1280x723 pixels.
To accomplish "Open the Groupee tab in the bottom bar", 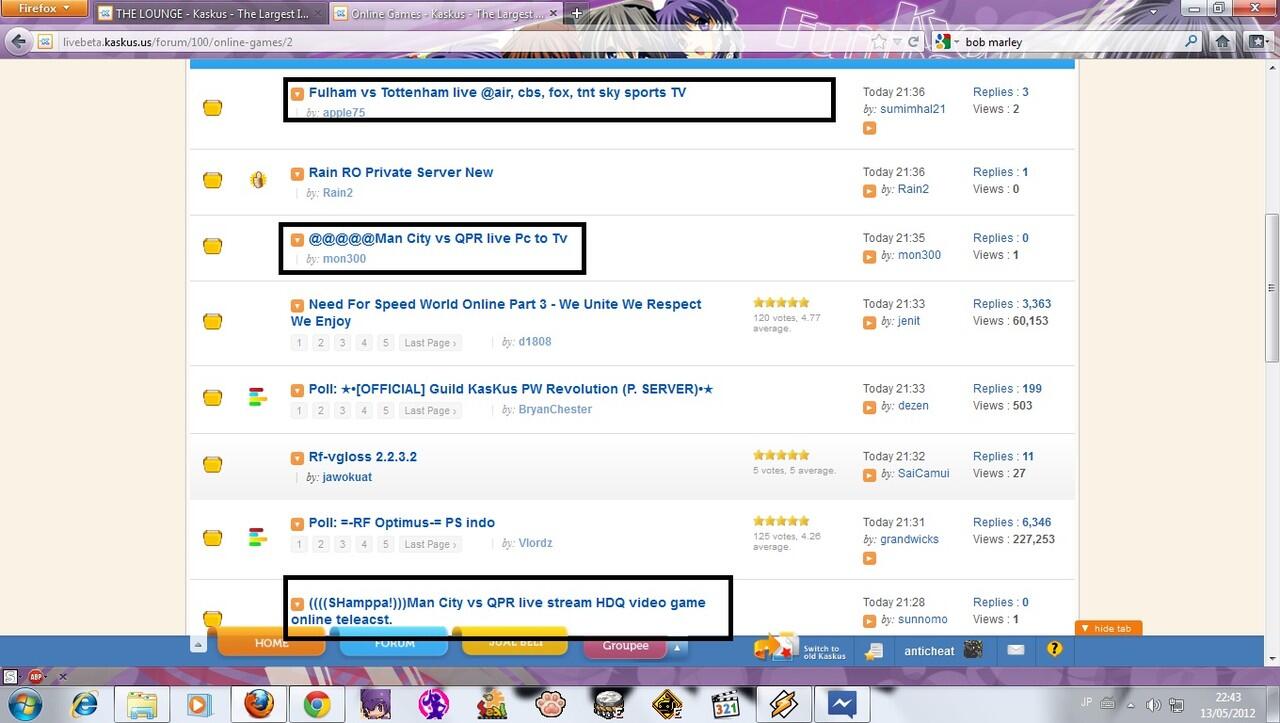I will coord(625,646).
